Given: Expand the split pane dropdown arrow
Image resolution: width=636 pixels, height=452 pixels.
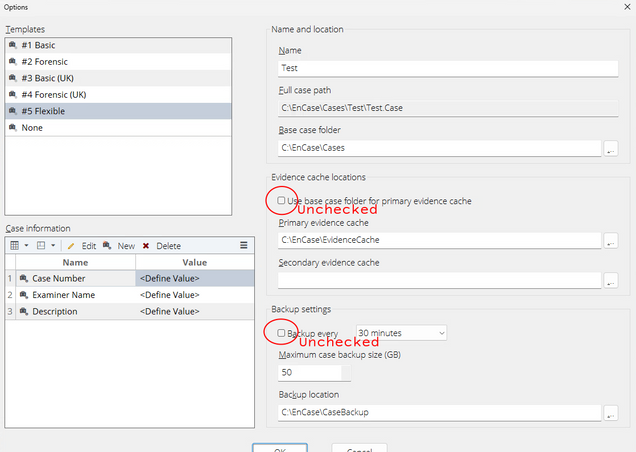Looking at the screenshot, I should click(x=53, y=245).
